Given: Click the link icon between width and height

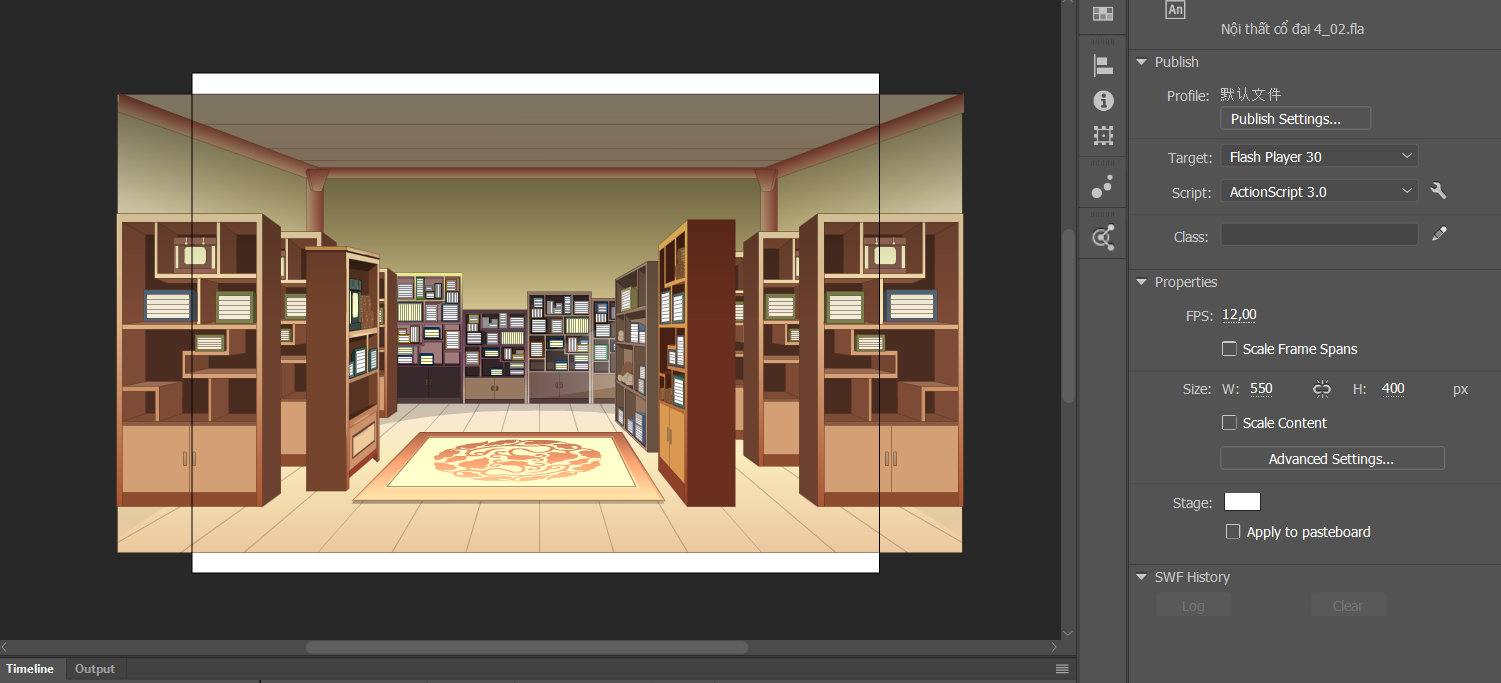Looking at the screenshot, I should [1322, 389].
